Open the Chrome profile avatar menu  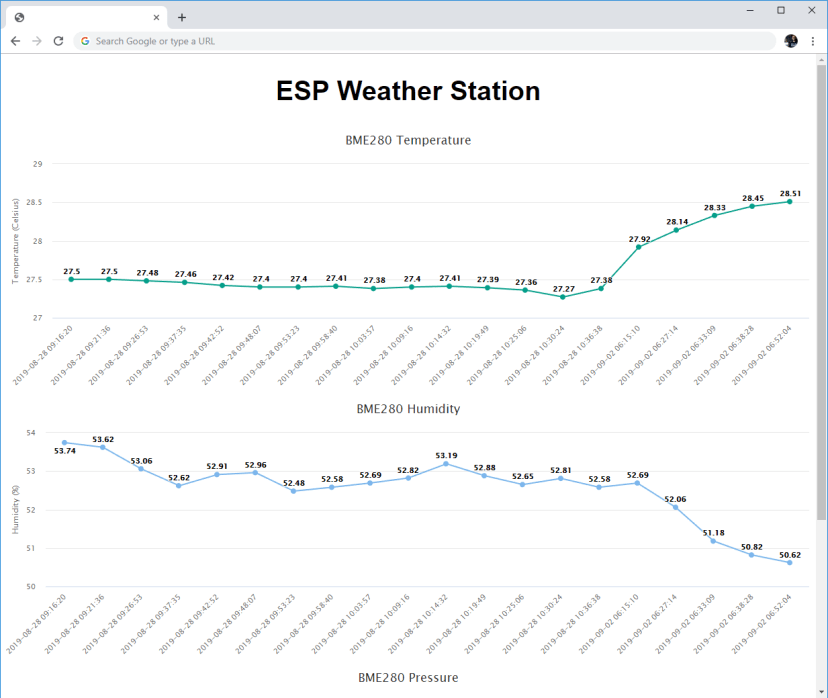click(x=790, y=41)
